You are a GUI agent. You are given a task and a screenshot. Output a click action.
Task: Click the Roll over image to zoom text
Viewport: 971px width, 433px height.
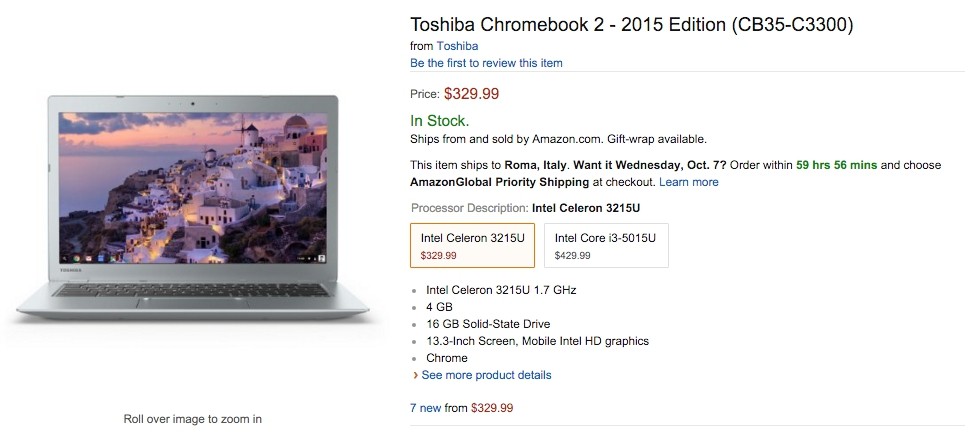[x=193, y=419]
